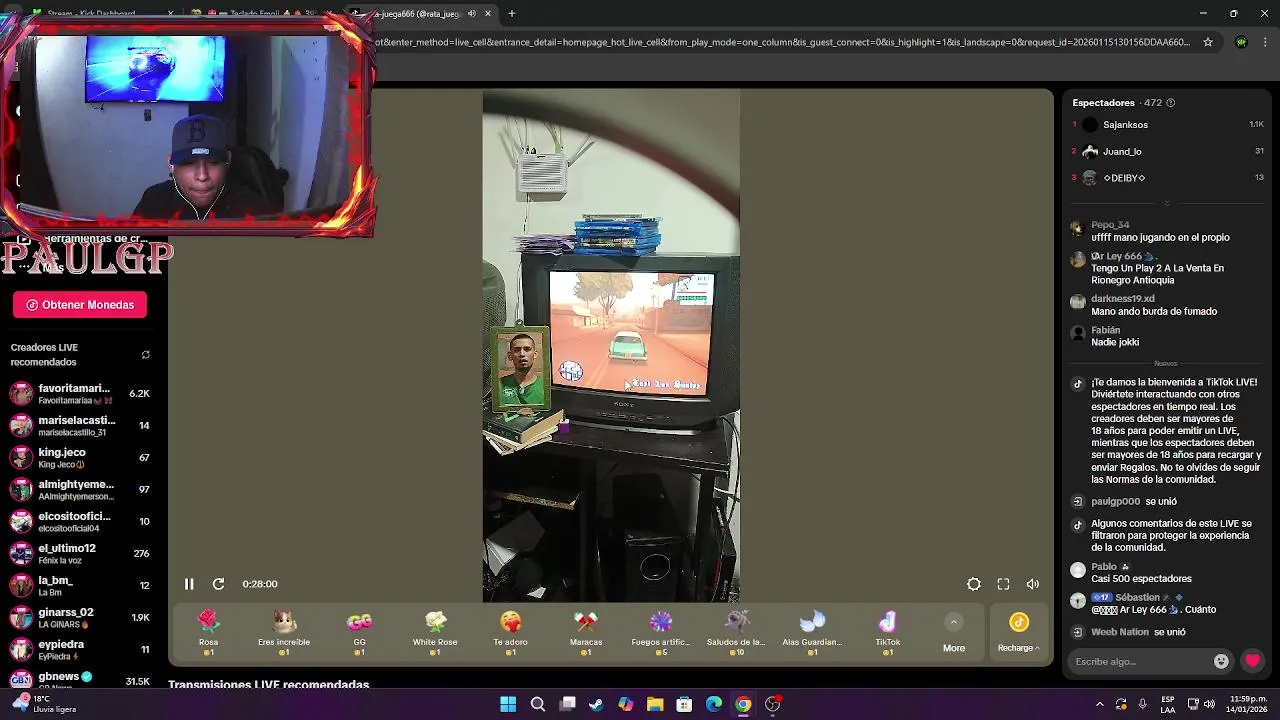The image size is (1280, 720).
Task: Open elcositoofici... recommended creator
Action: coord(80,522)
